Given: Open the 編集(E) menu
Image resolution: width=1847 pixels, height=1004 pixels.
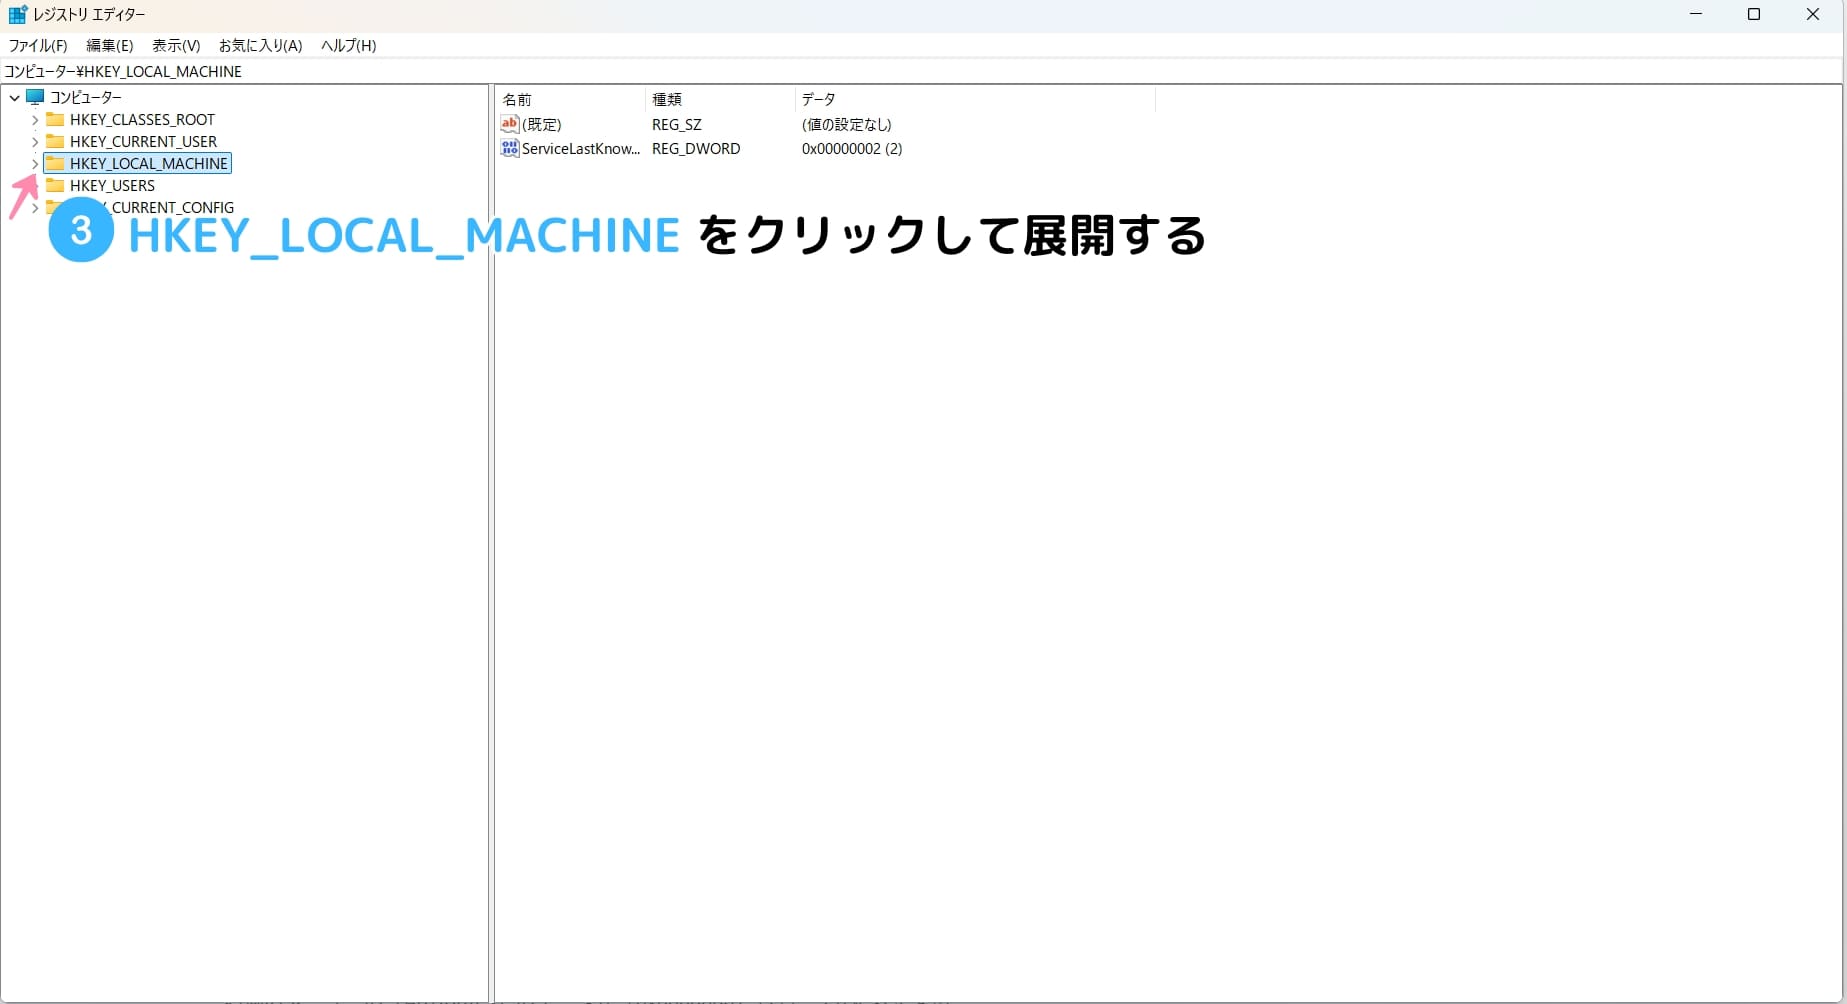Looking at the screenshot, I should click(x=109, y=45).
